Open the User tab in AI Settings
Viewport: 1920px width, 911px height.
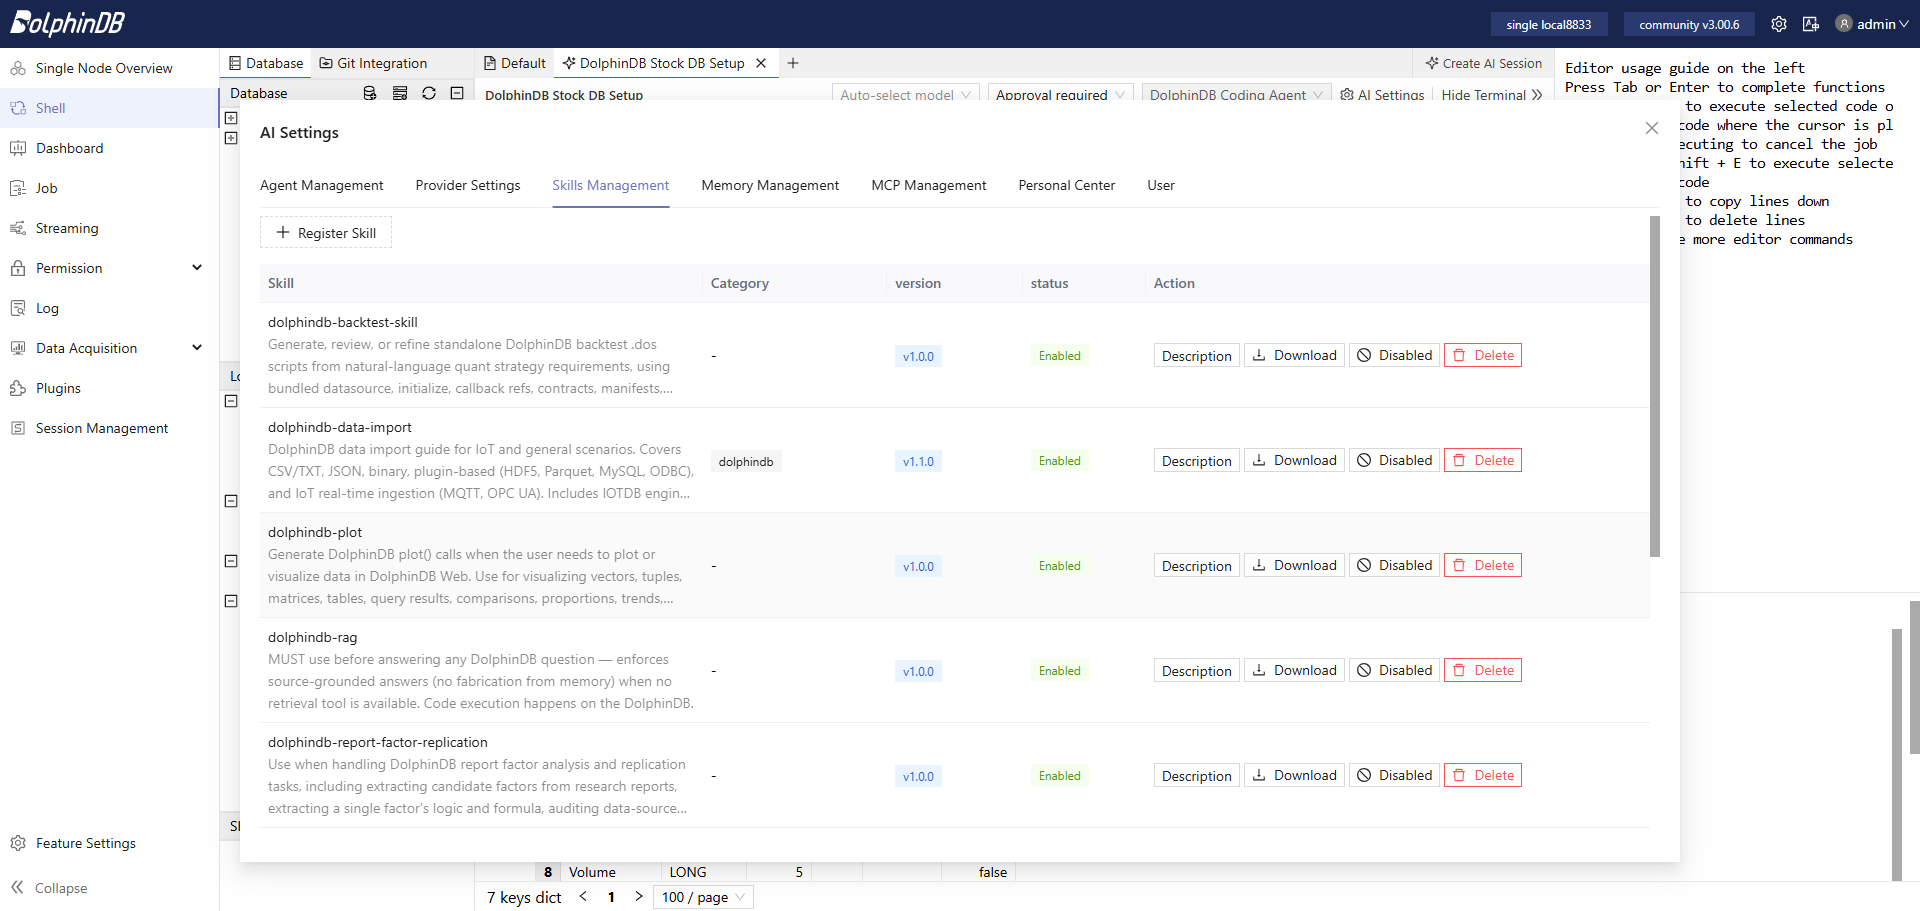[x=1161, y=185]
